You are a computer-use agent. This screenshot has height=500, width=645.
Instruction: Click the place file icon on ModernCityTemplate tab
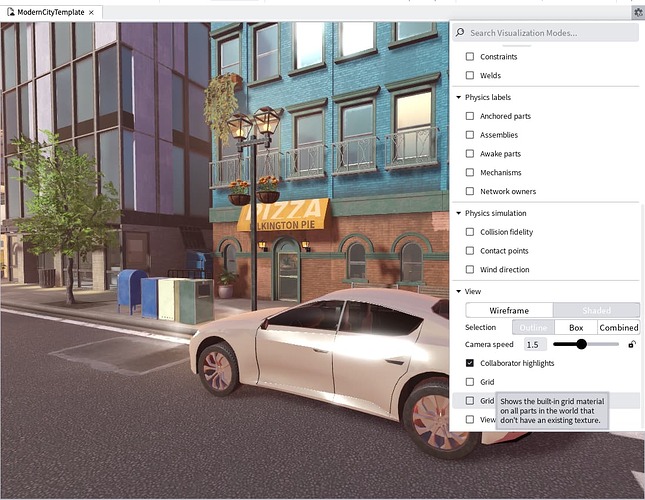[x=11, y=12]
